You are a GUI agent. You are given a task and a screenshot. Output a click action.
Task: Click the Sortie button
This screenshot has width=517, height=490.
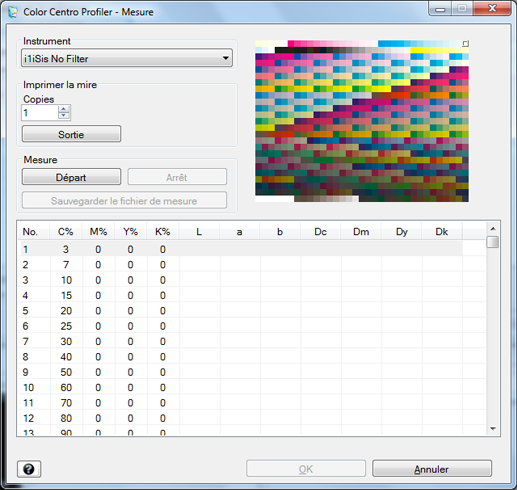tap(71, 134)
